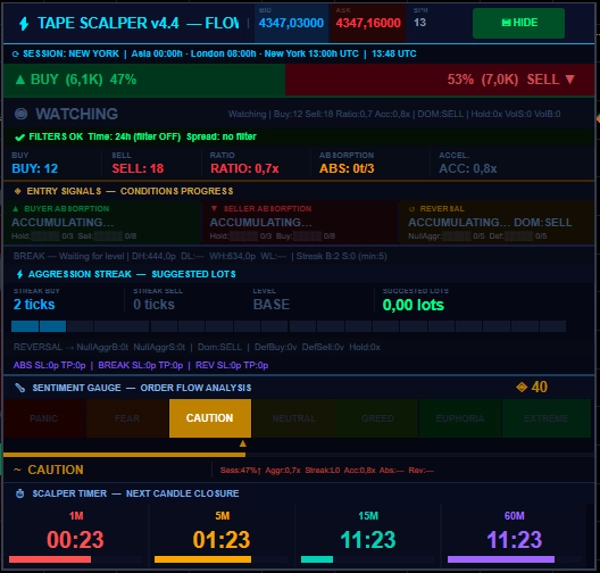Screen dimensions: 600x573
Task: Click the streak sell 0 ticks value
Action: click(x=154, y=304)
